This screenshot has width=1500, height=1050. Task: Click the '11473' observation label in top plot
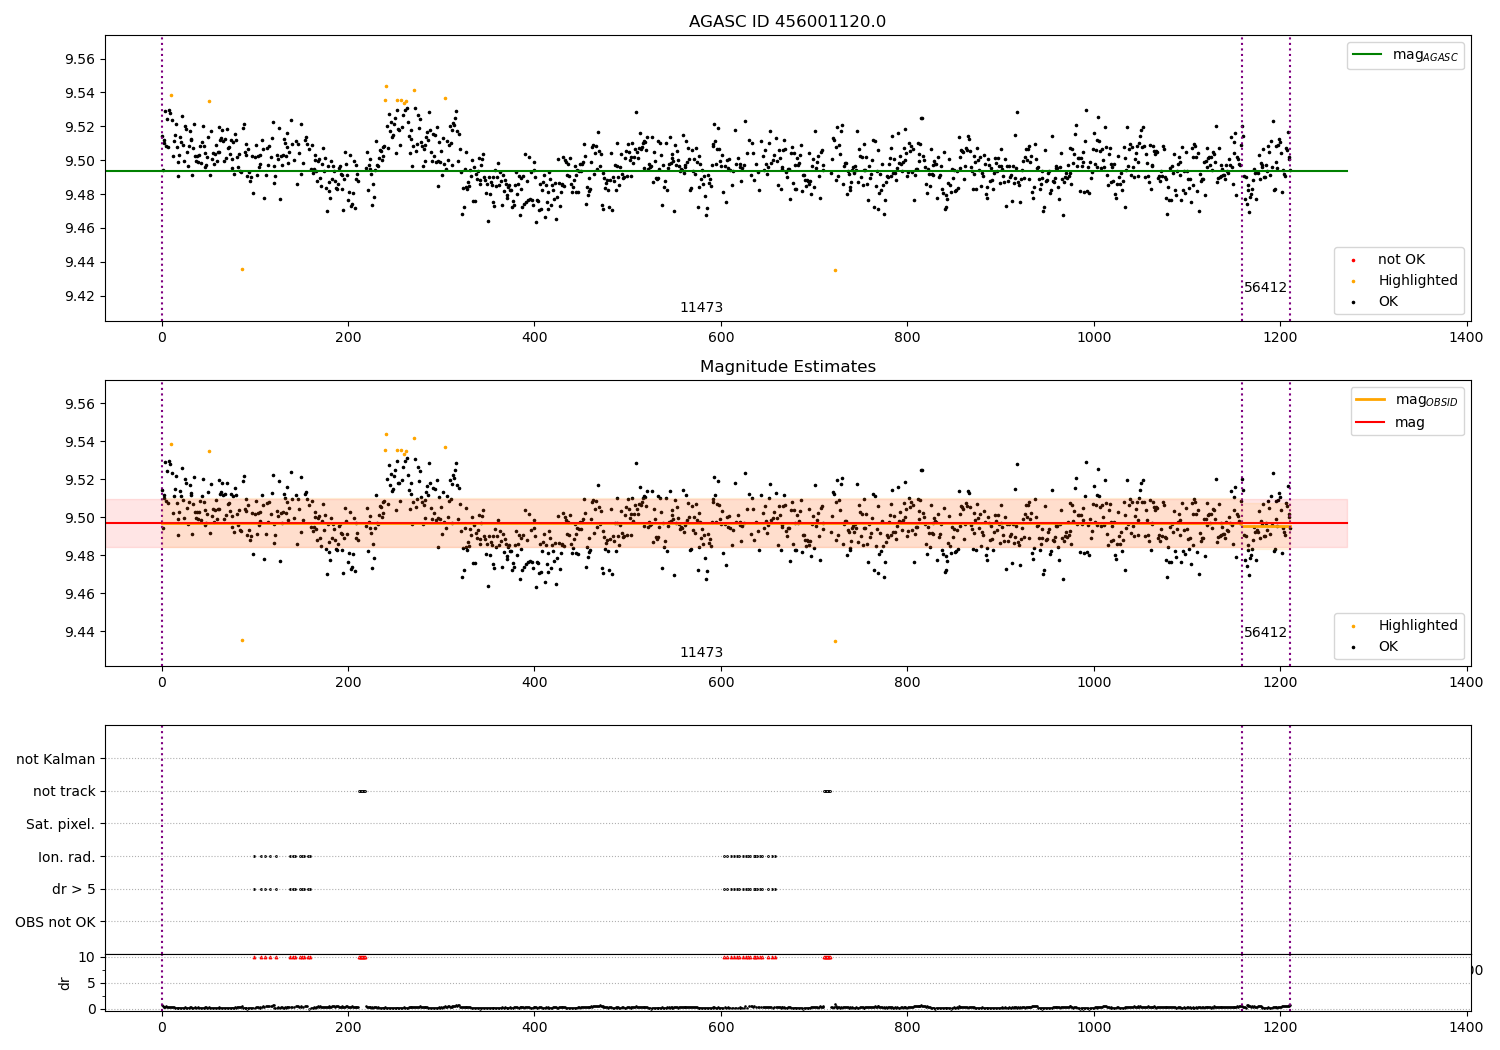[701, 308]
